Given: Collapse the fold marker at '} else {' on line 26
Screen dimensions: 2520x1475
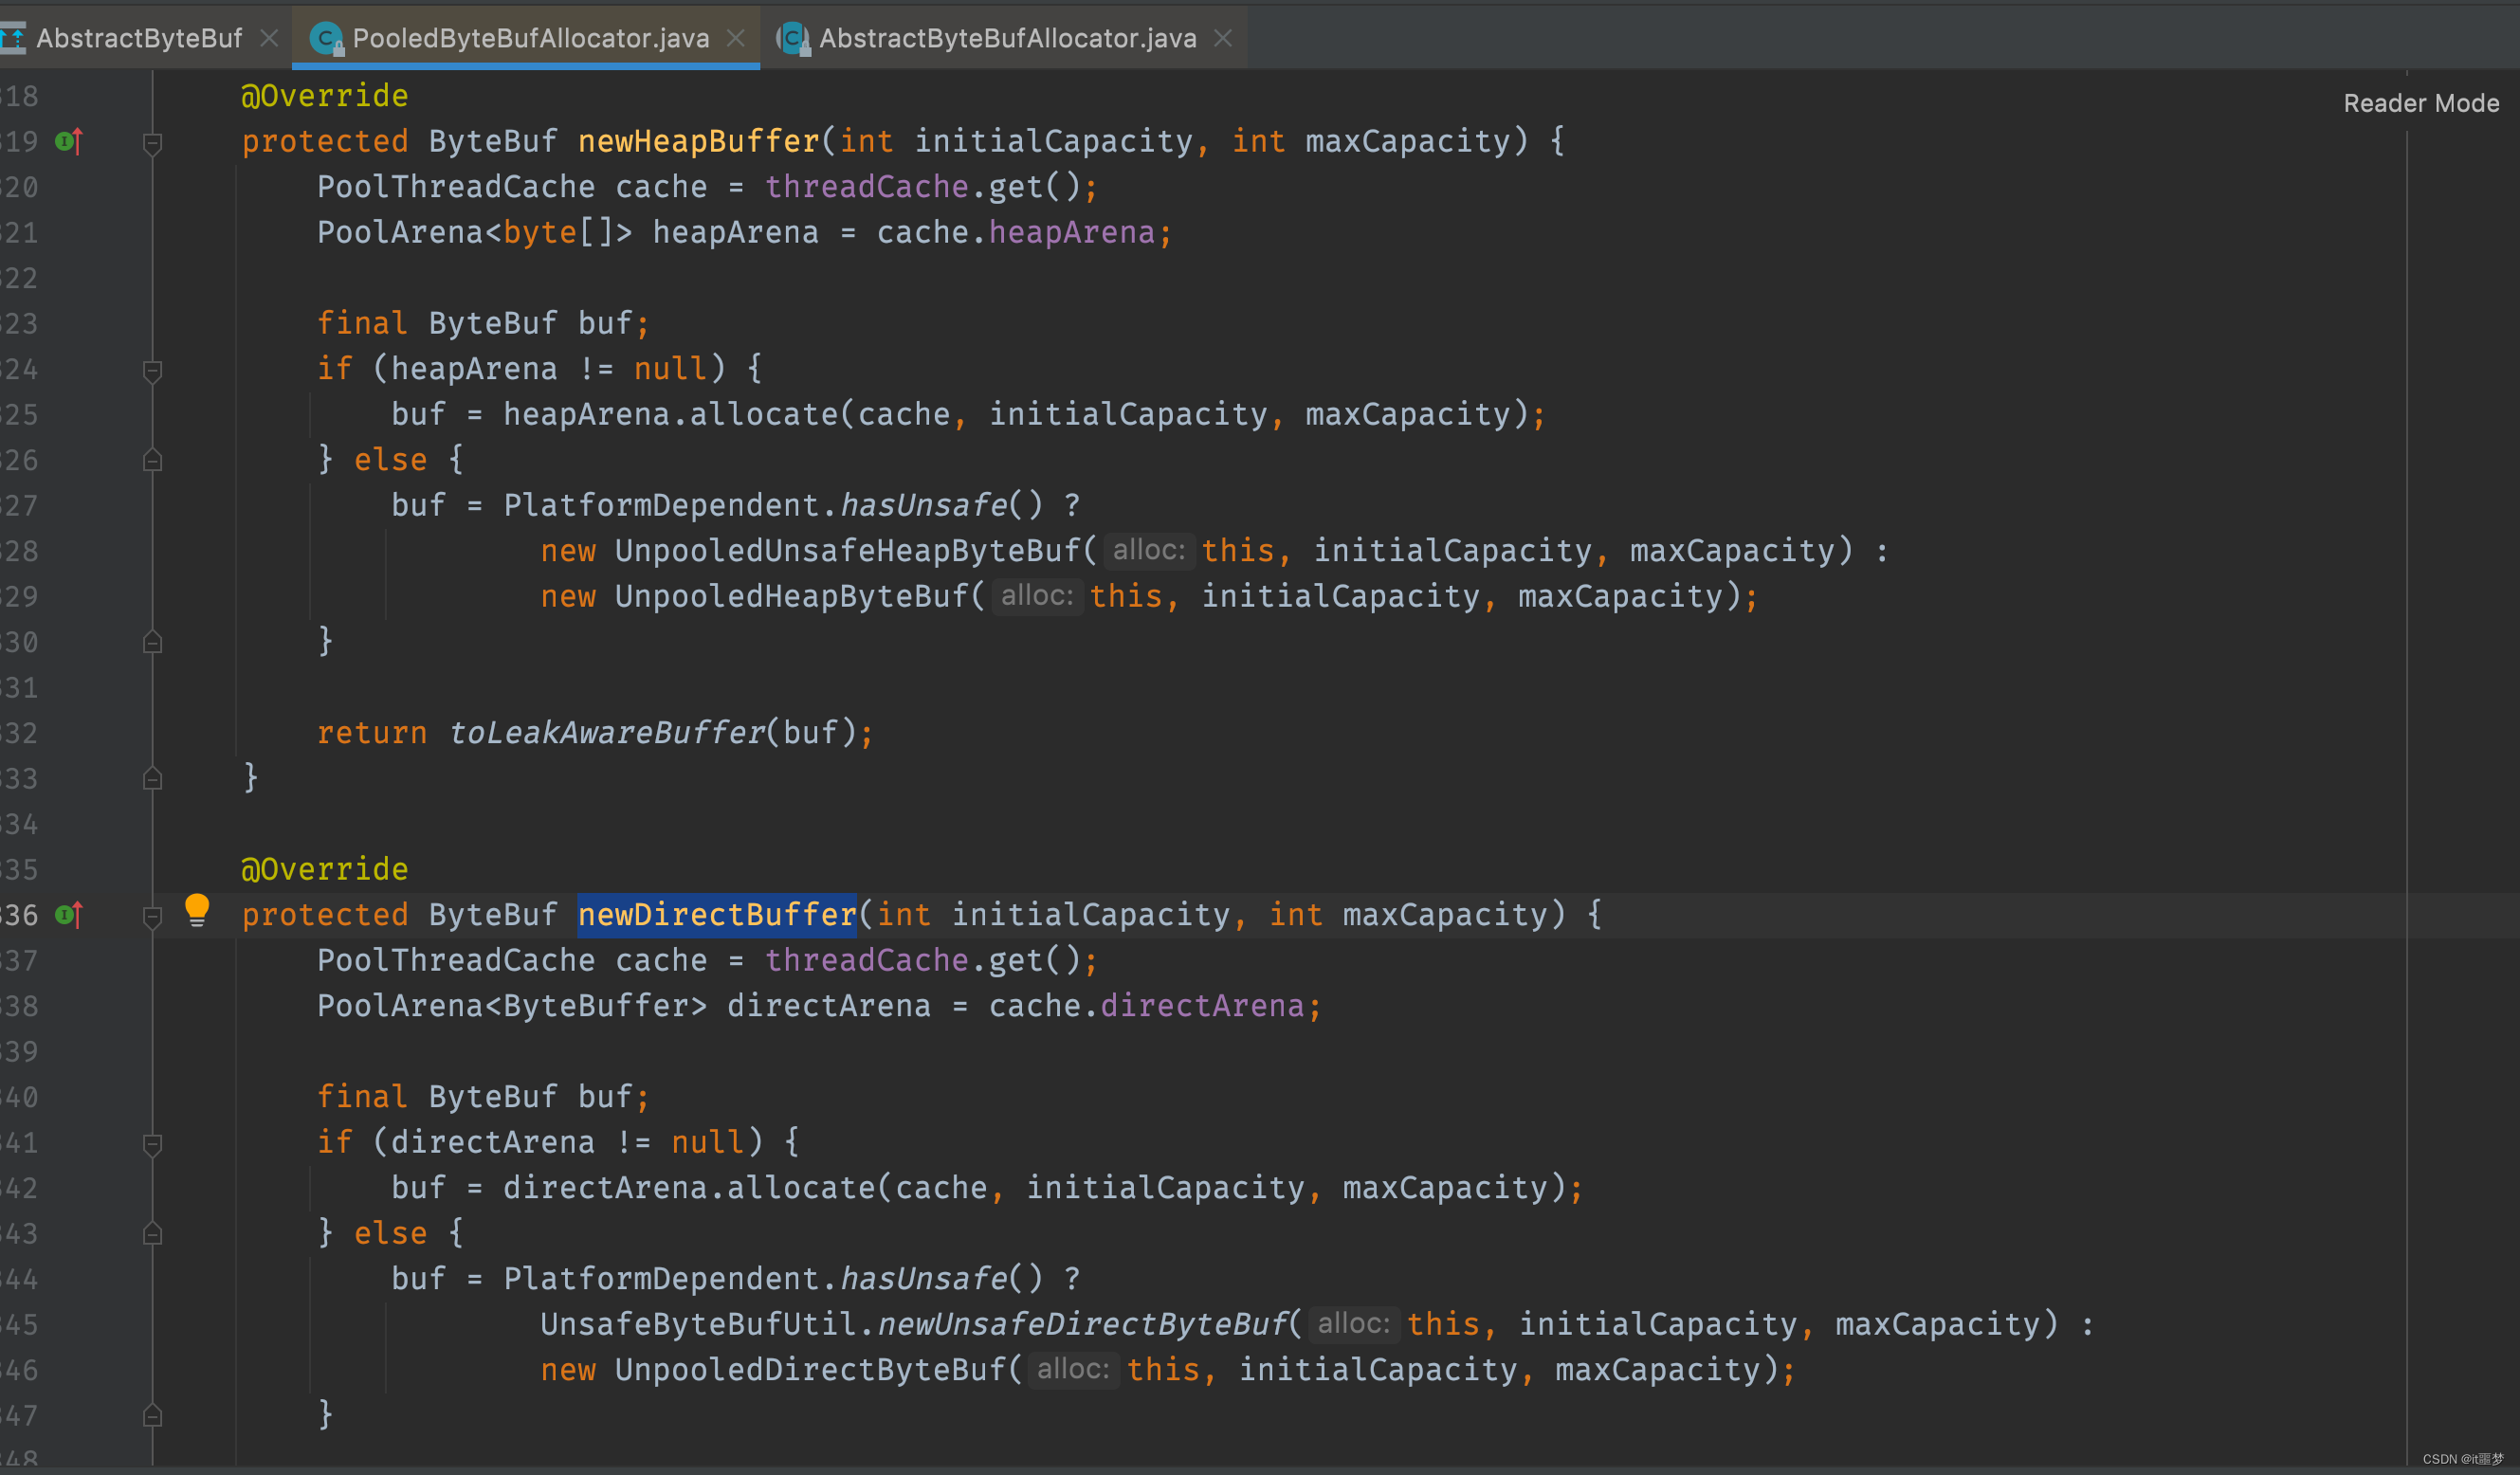Looking at the screenshot, I should [x=152, y=461].
